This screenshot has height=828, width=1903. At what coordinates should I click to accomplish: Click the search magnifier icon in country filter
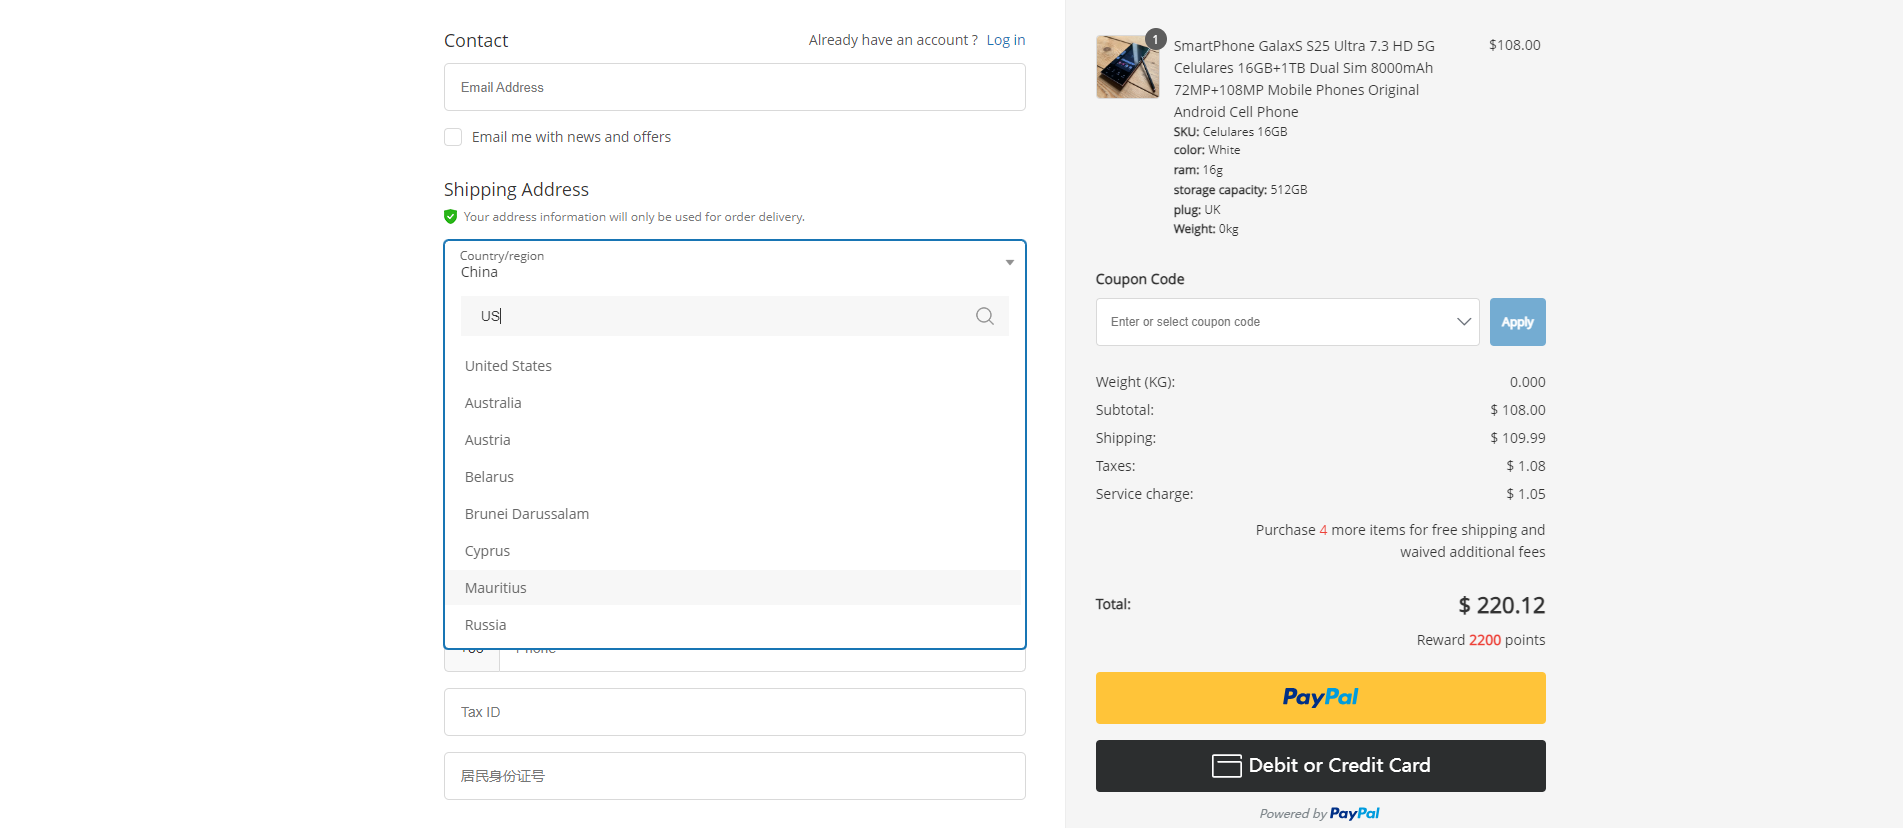pos(985,316)
